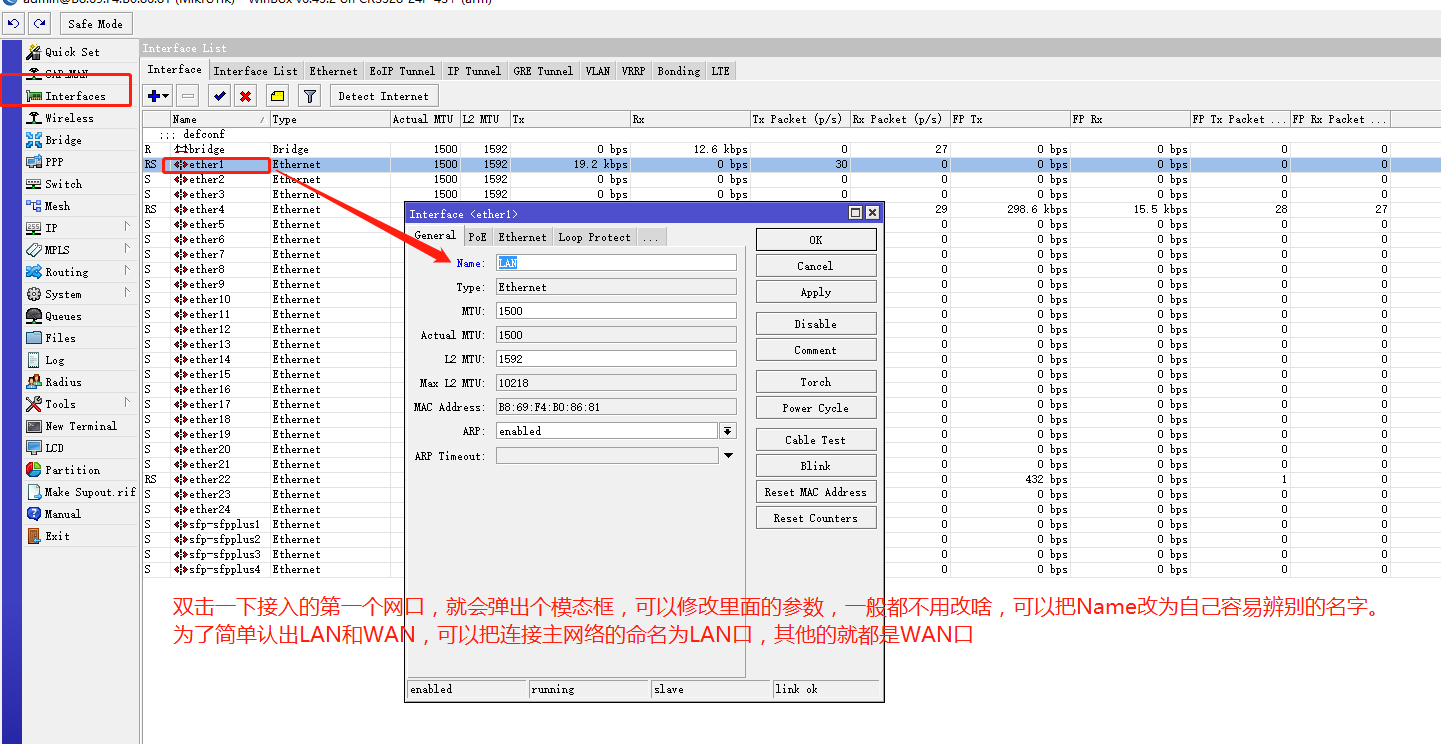
Task: Click the red X Disable icon
Action: 245,96
